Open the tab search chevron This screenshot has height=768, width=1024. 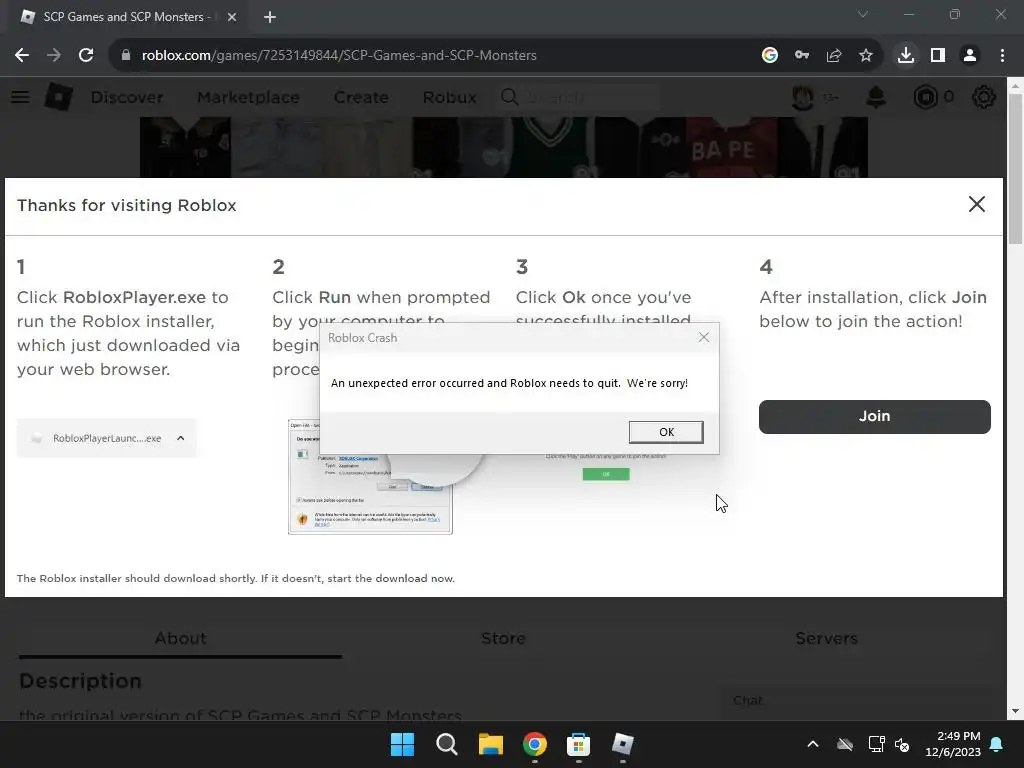point(863,14)
